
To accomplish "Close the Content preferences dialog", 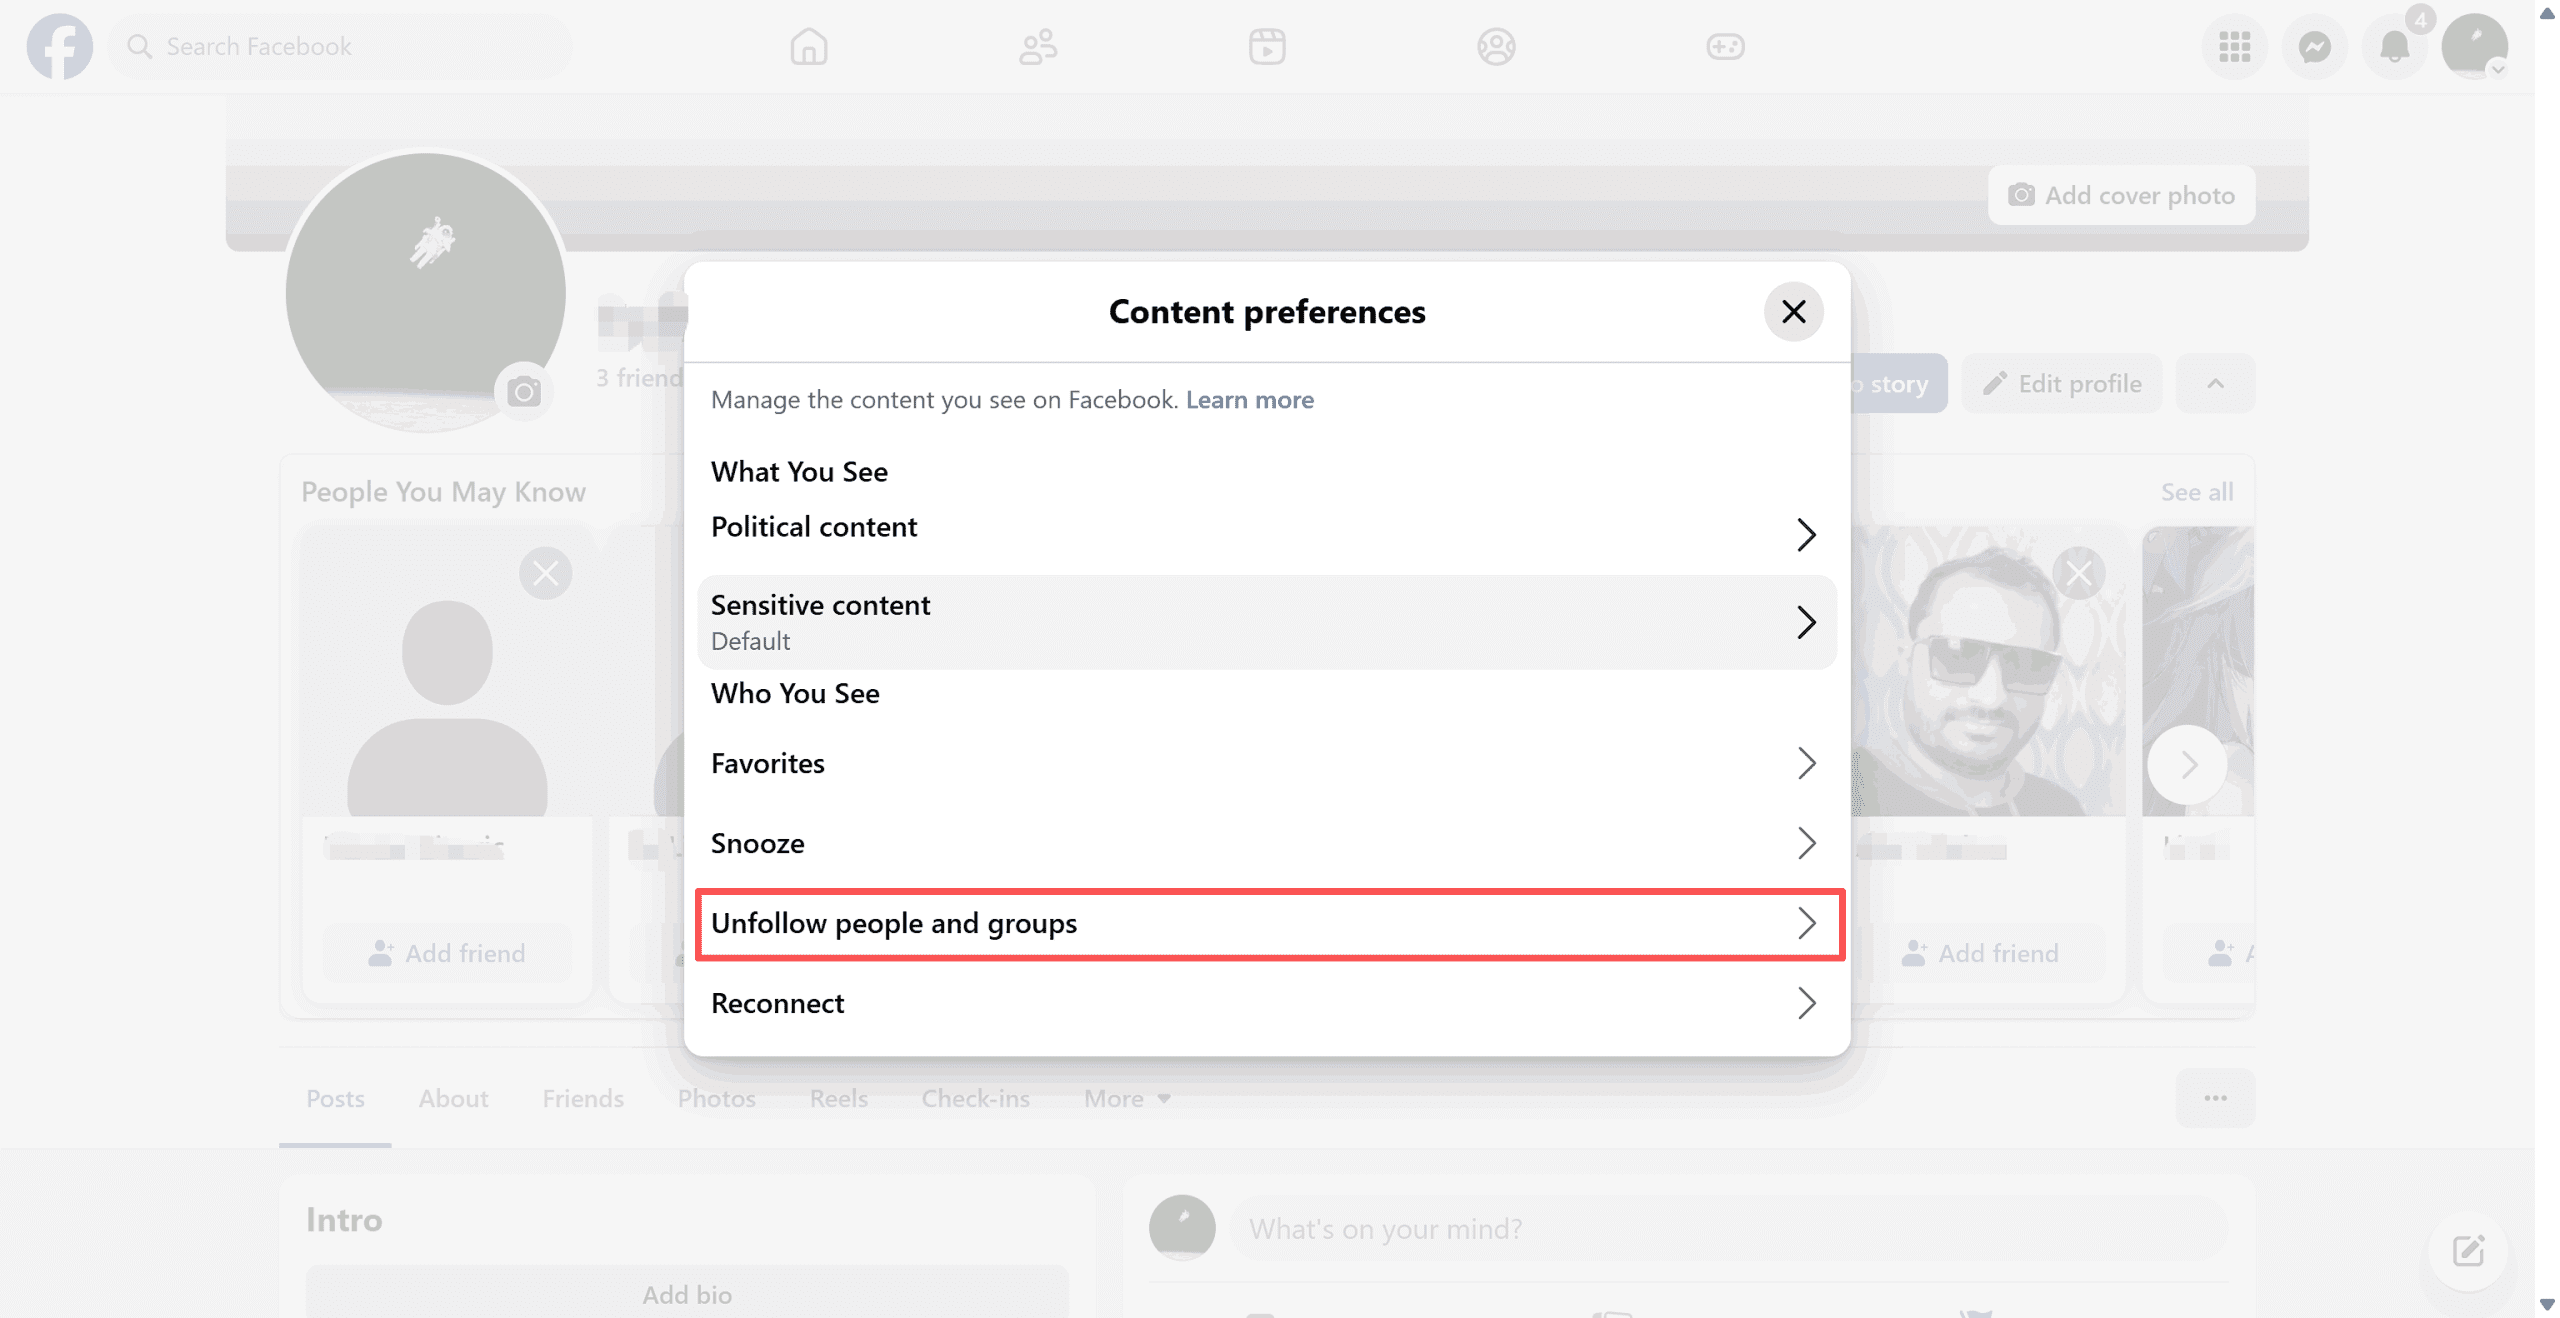I will [x=1793, y=312].
